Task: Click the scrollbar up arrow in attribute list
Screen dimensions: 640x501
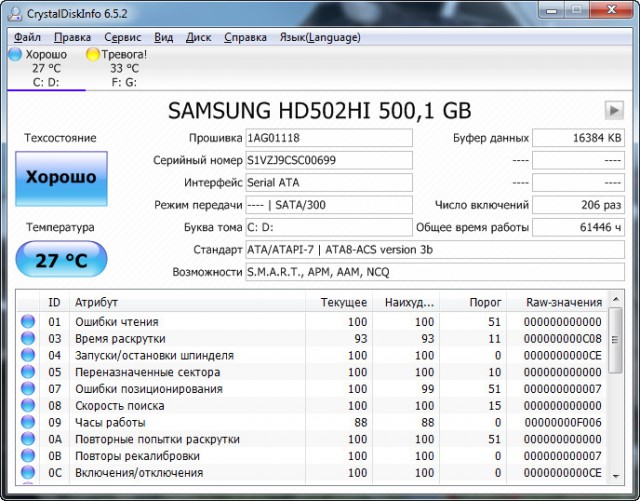Action: (x=616, y=299)
